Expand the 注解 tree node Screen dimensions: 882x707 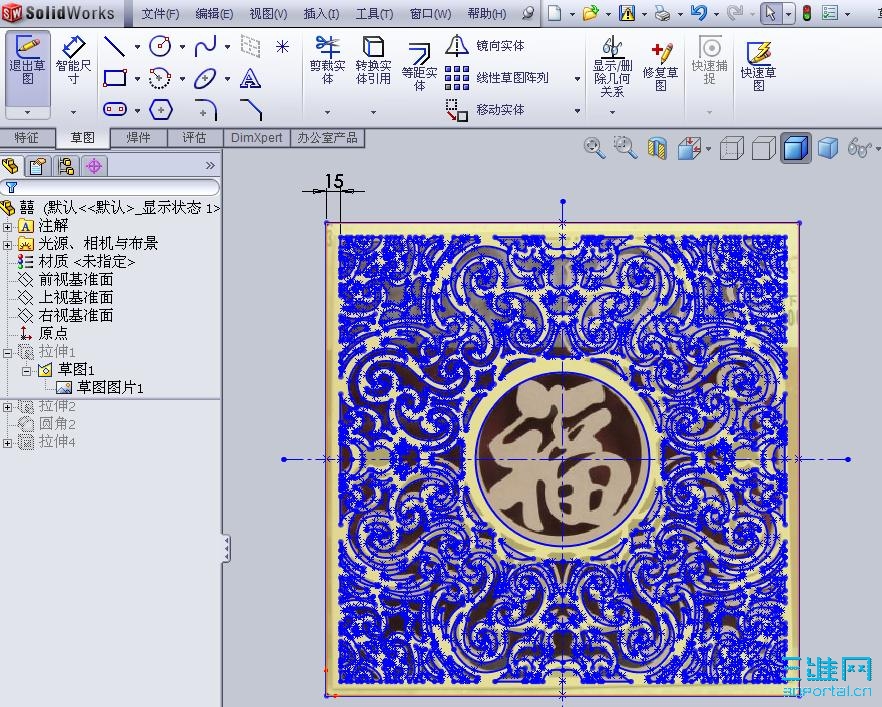click(7, 227)
